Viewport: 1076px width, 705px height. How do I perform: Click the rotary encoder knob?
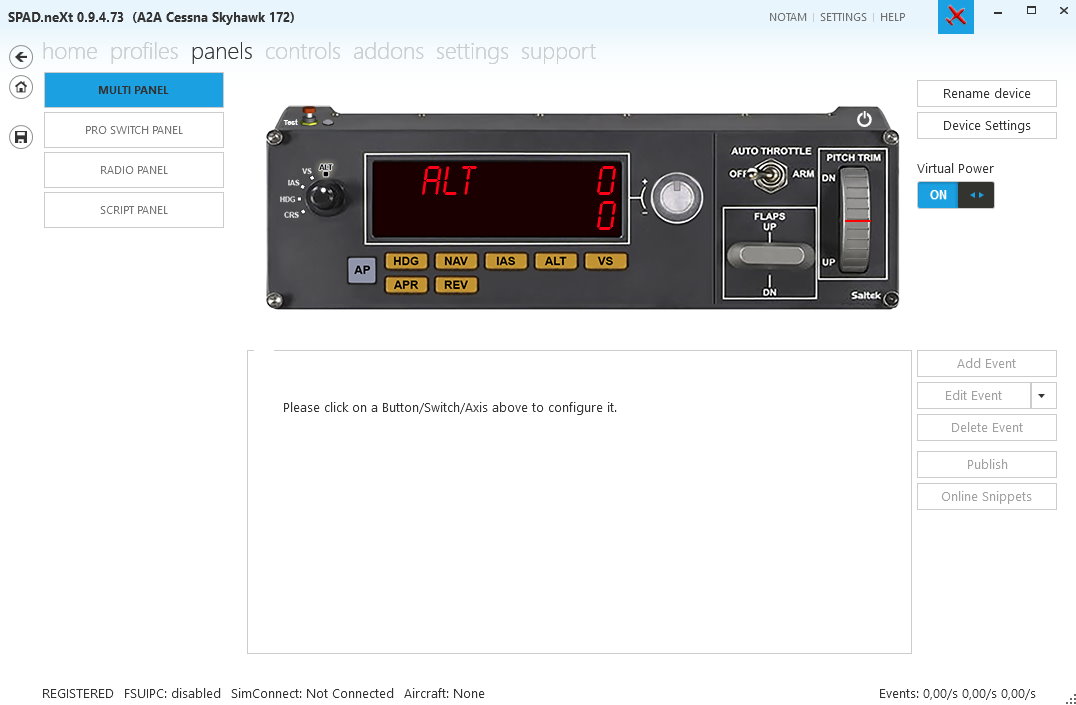pyautogui.click(x=676, y=198)
